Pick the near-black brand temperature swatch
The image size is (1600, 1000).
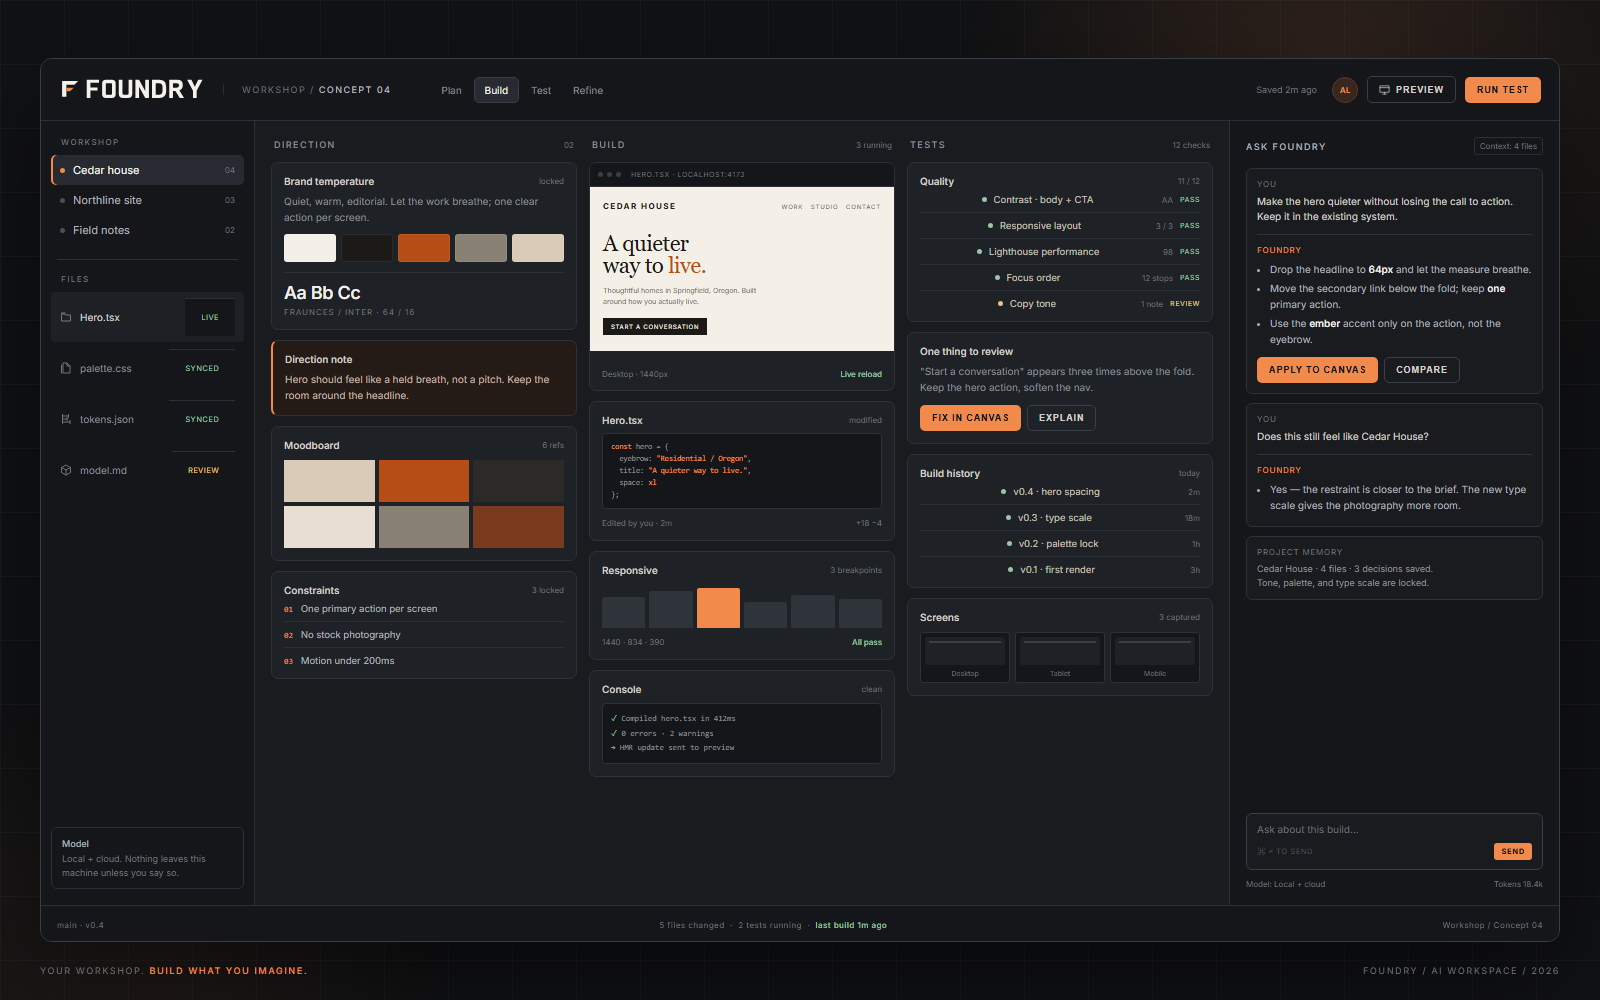click(367, 248)
